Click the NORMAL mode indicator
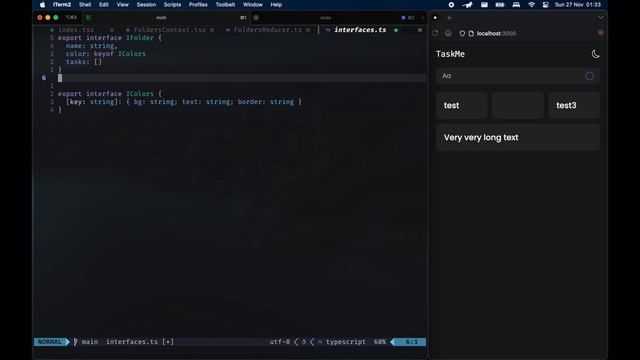This screenshot has width=640, height=360. [x=49, y=342]
